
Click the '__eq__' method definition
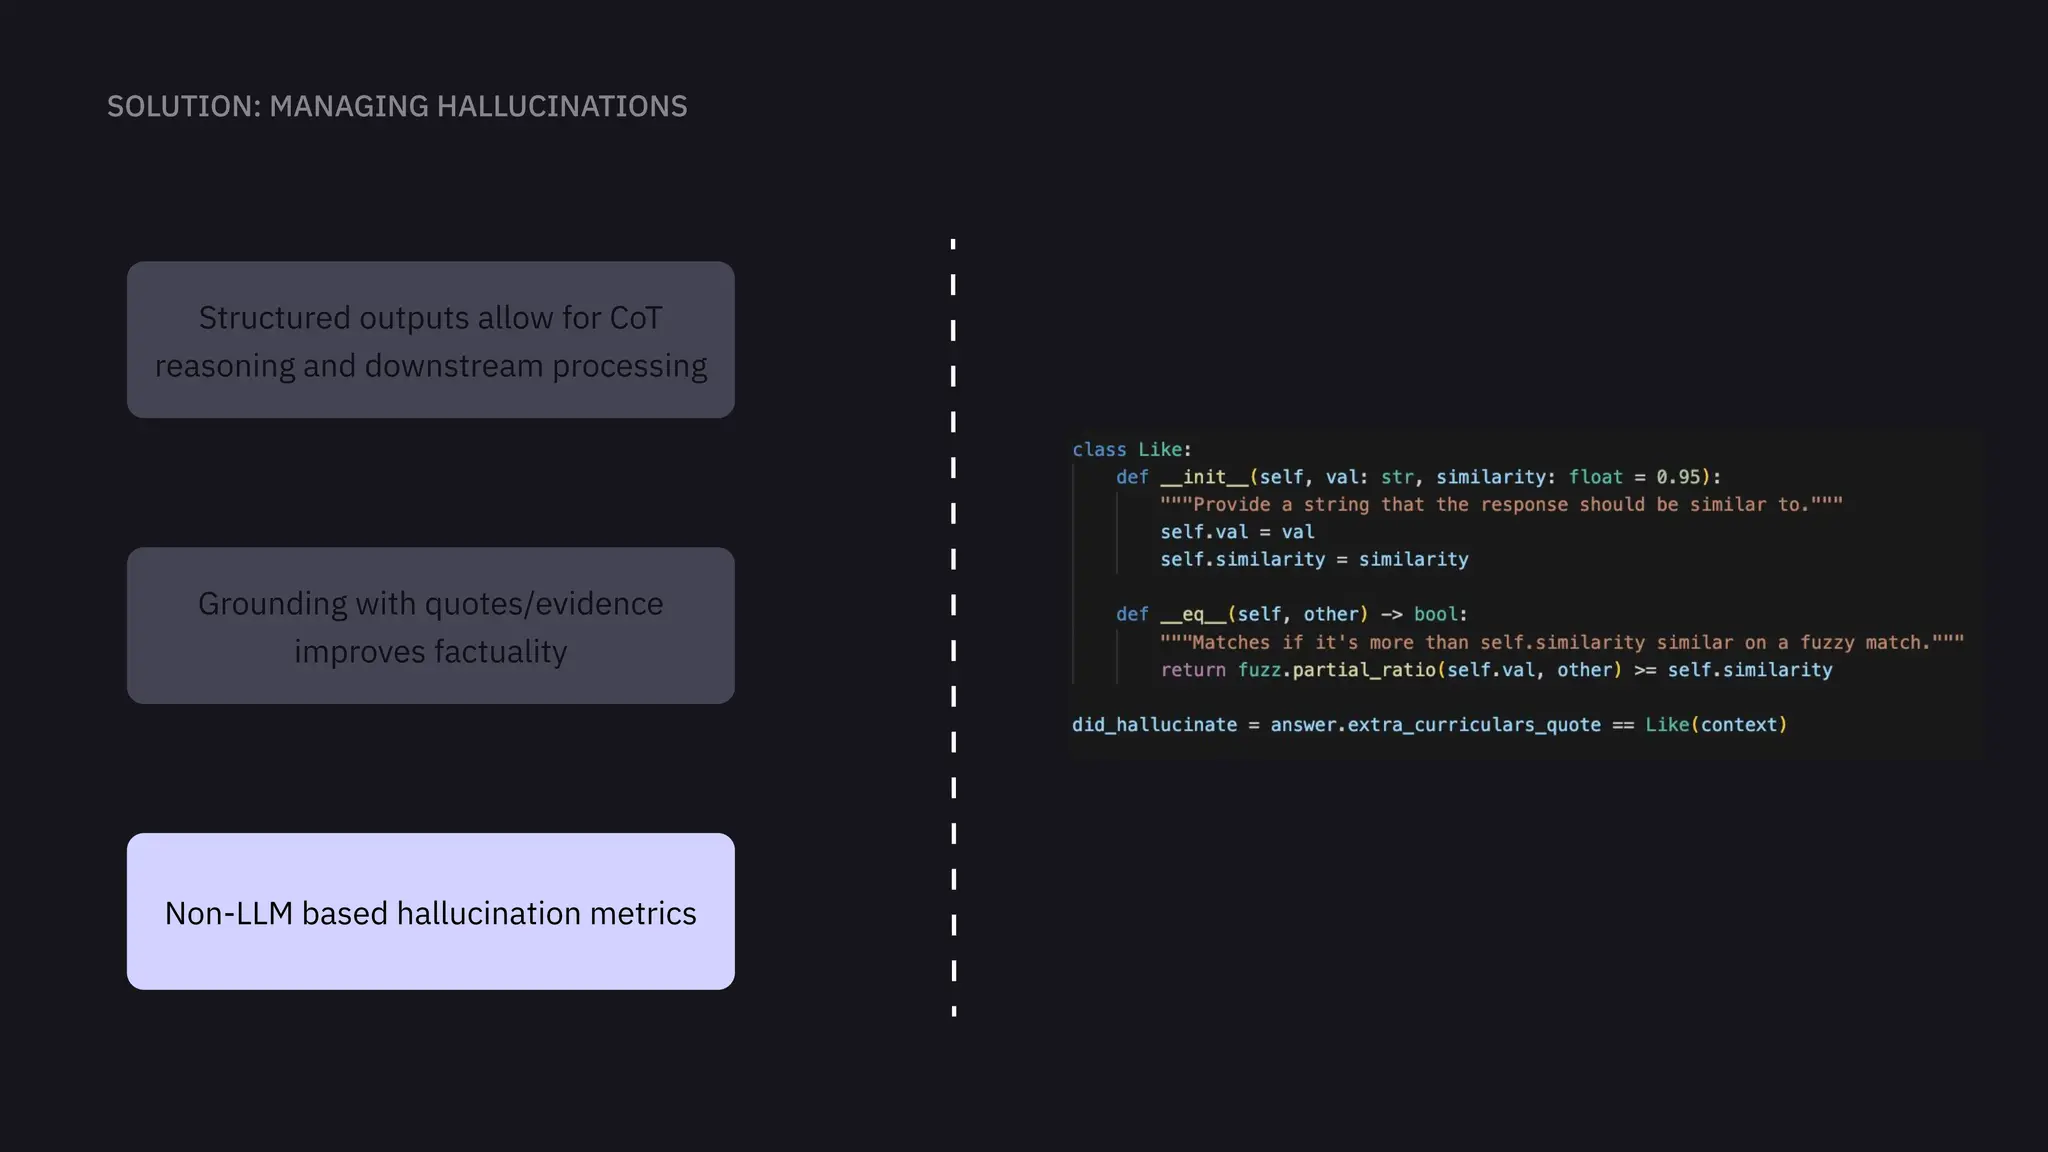click(1193, 614)
